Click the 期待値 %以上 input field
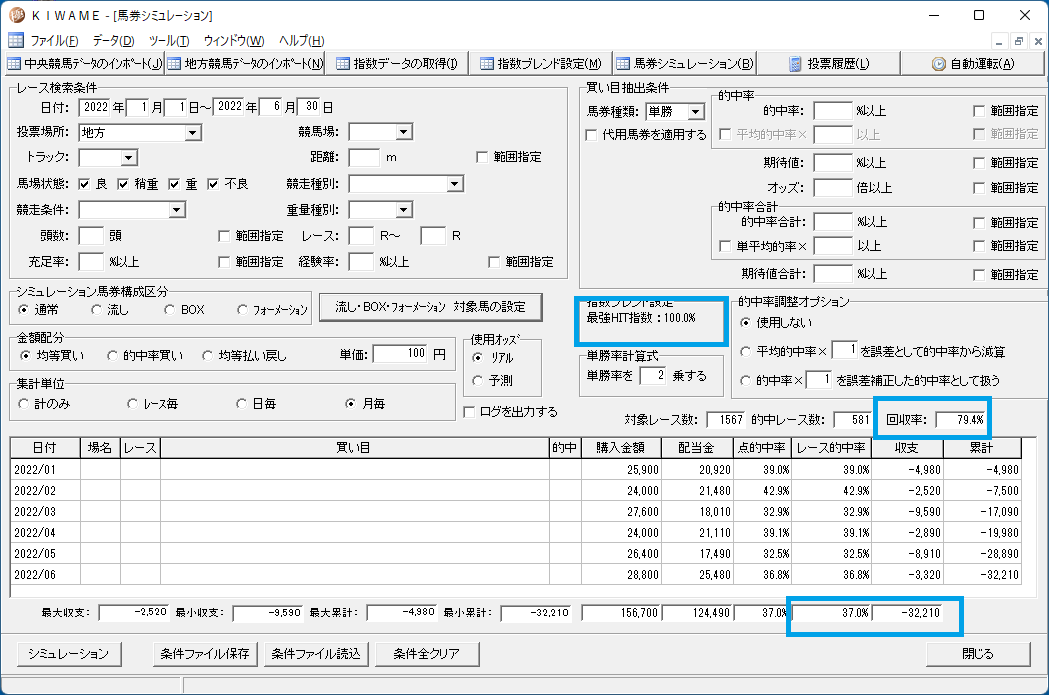This screenshot has height=695, width=1049. [832, 163]
